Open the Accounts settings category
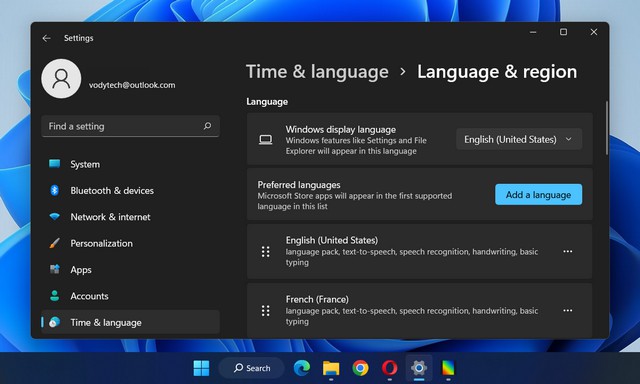 click(130, 296)
